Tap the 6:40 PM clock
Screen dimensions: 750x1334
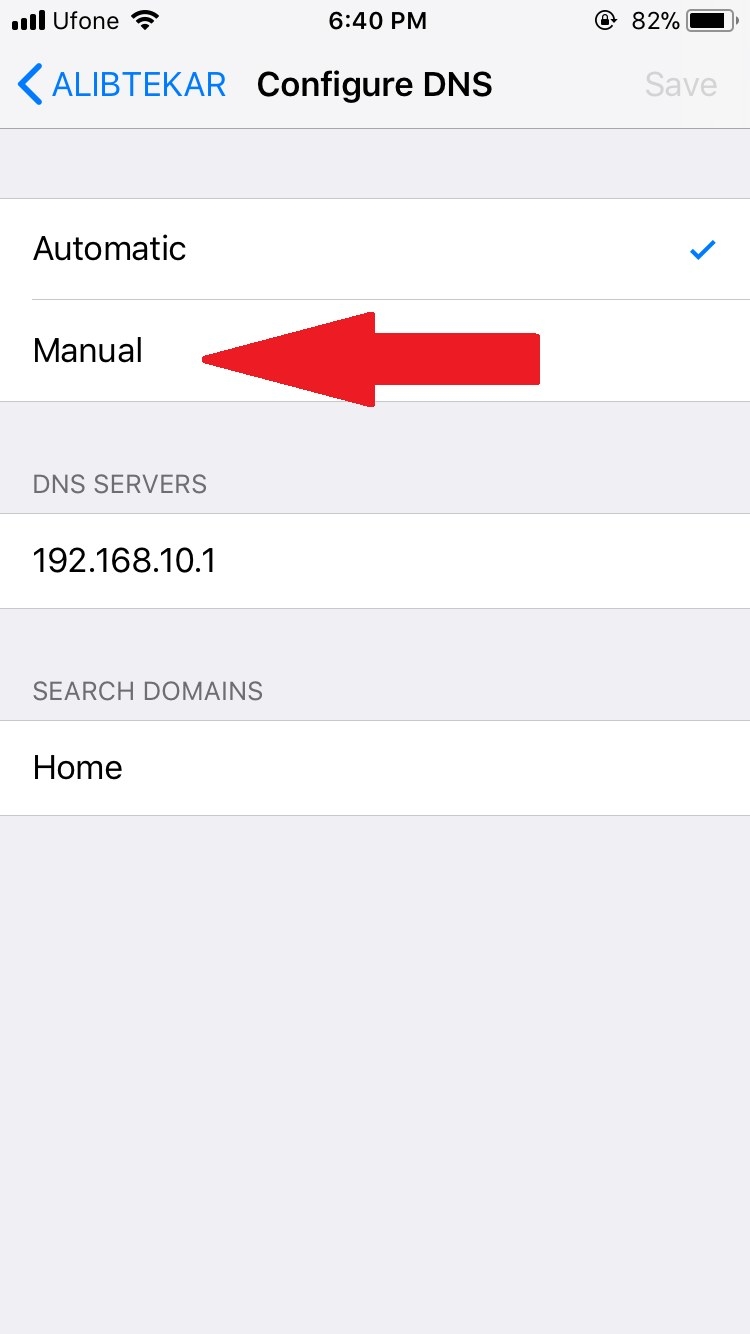point(377,20)
